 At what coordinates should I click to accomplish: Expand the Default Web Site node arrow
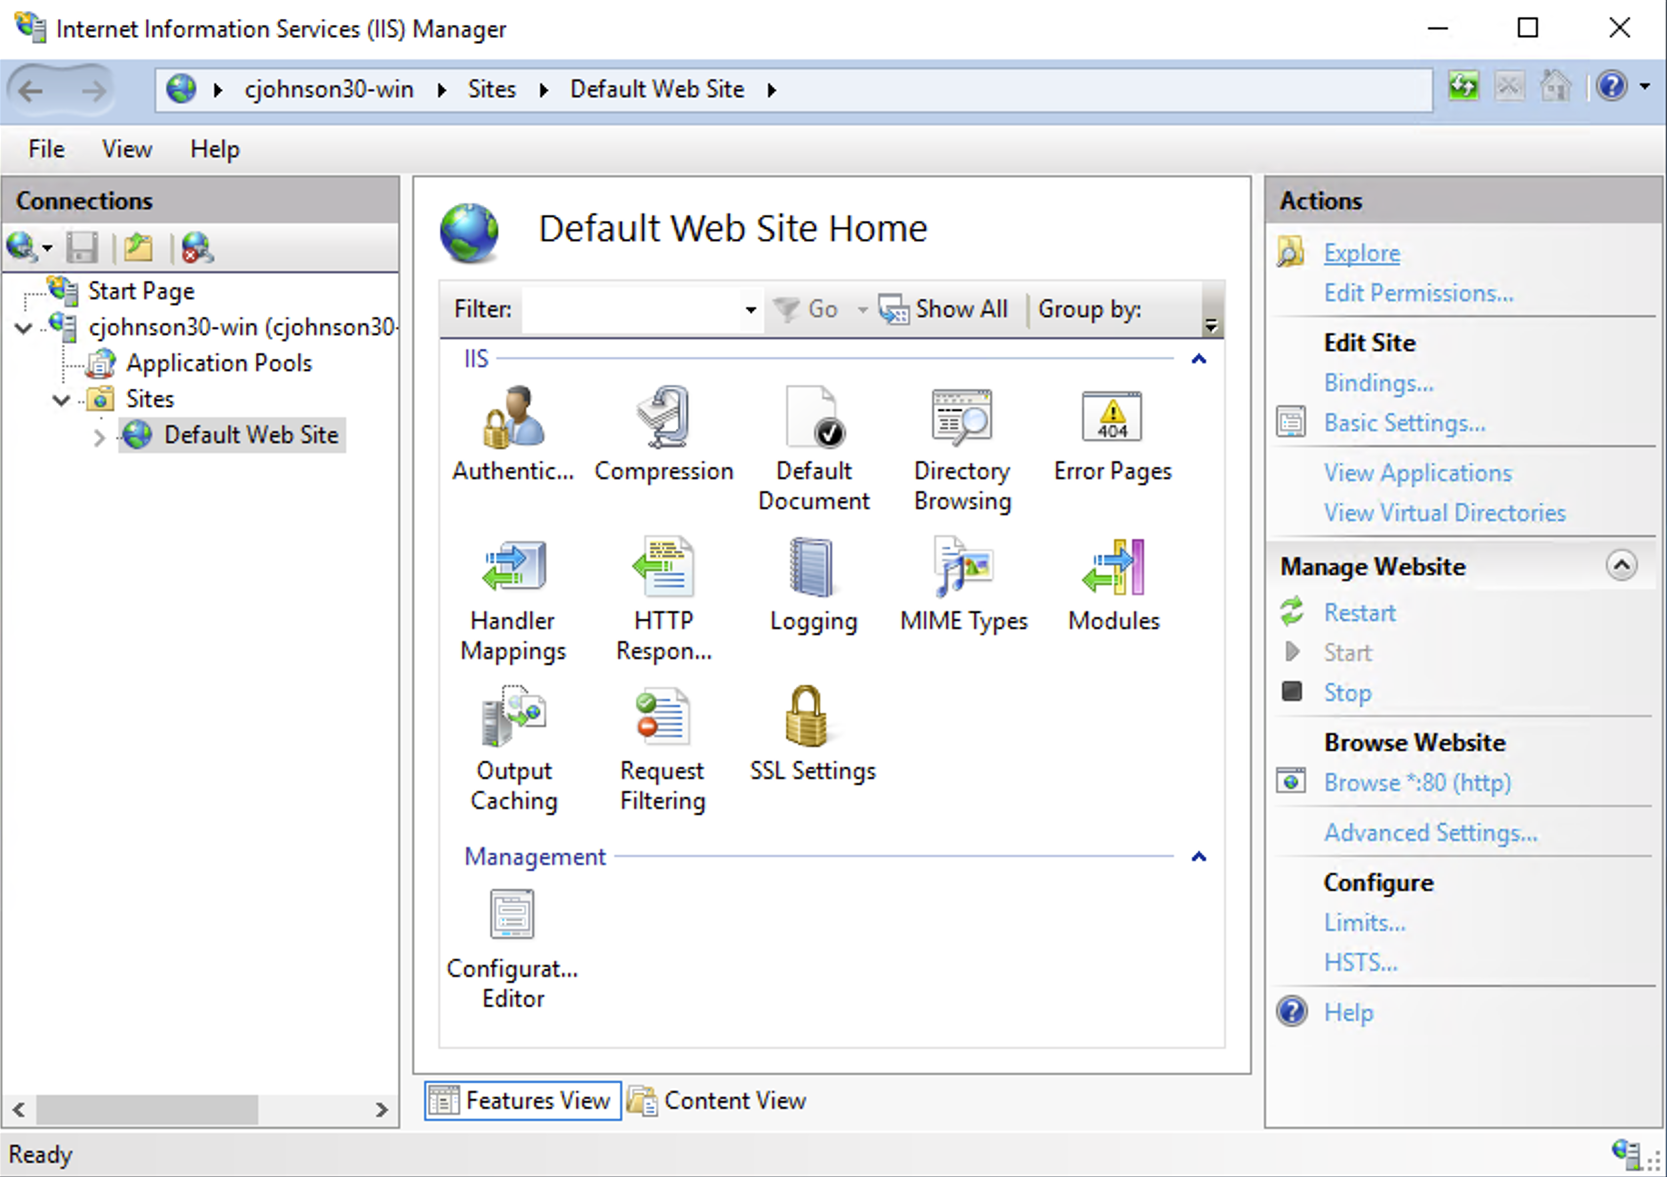coord(99,437)
